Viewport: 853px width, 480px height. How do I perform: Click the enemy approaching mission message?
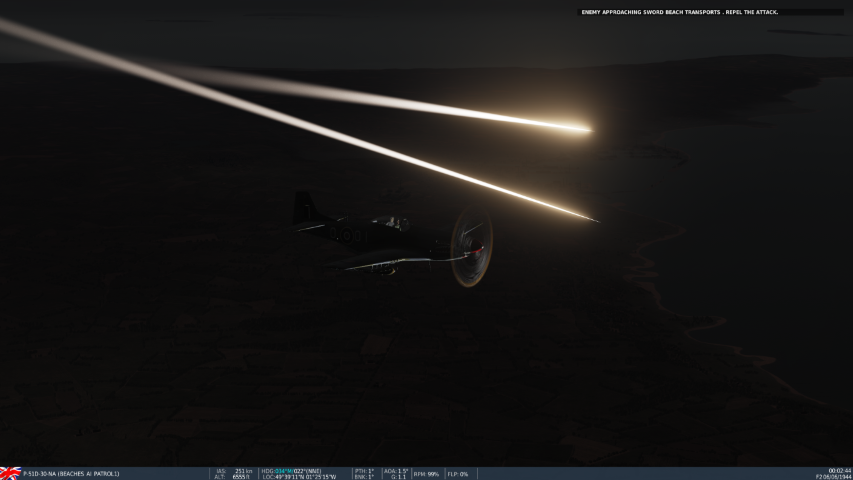[x=679, y=12]
